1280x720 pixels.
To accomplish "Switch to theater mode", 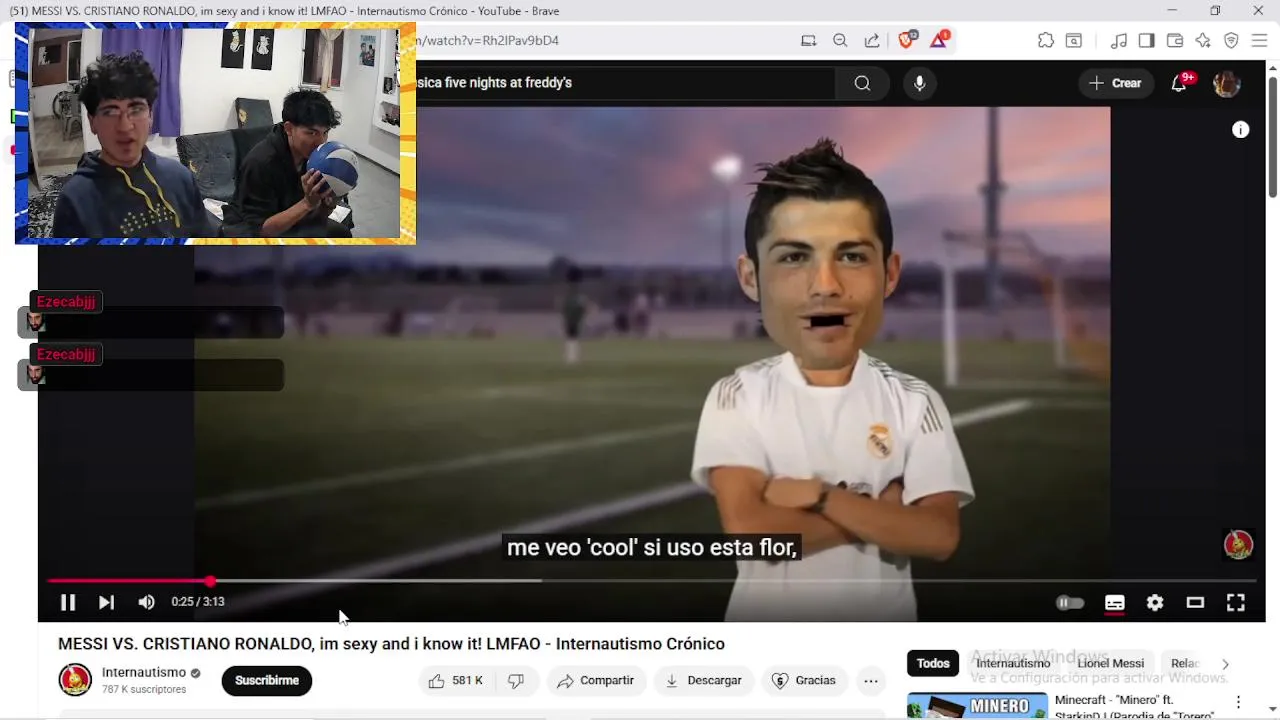I will coord(1195,602).
